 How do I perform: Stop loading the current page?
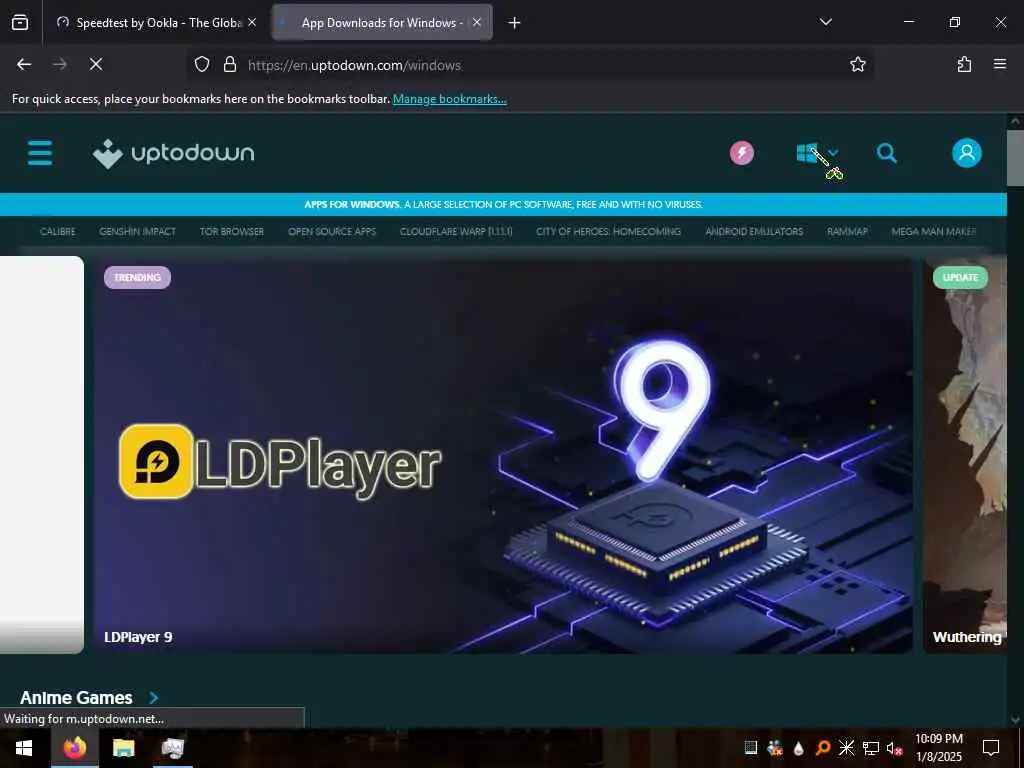(96, 64)
